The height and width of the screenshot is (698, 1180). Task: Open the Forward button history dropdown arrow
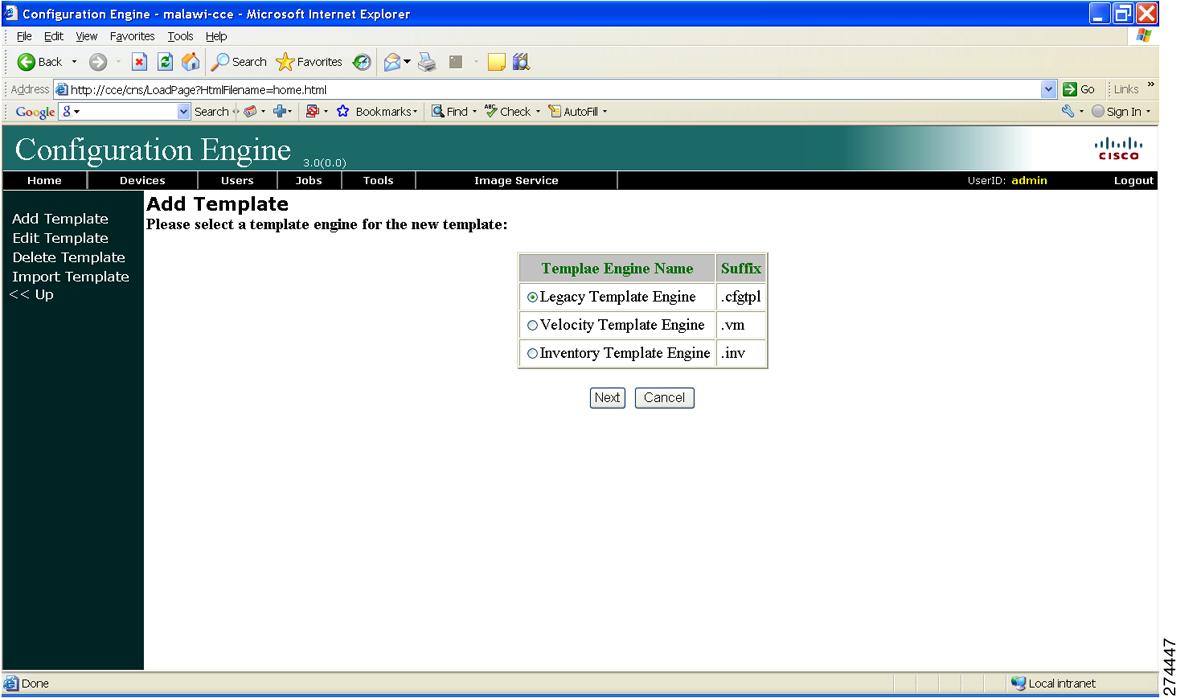[118, 62]
